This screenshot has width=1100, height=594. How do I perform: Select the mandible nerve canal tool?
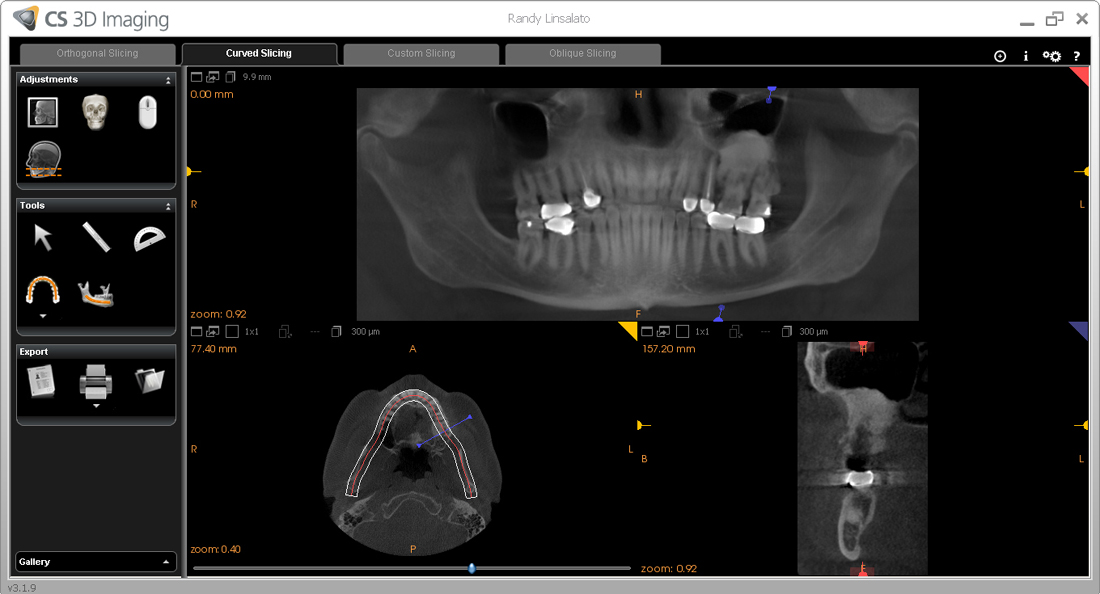pos(99,291)
